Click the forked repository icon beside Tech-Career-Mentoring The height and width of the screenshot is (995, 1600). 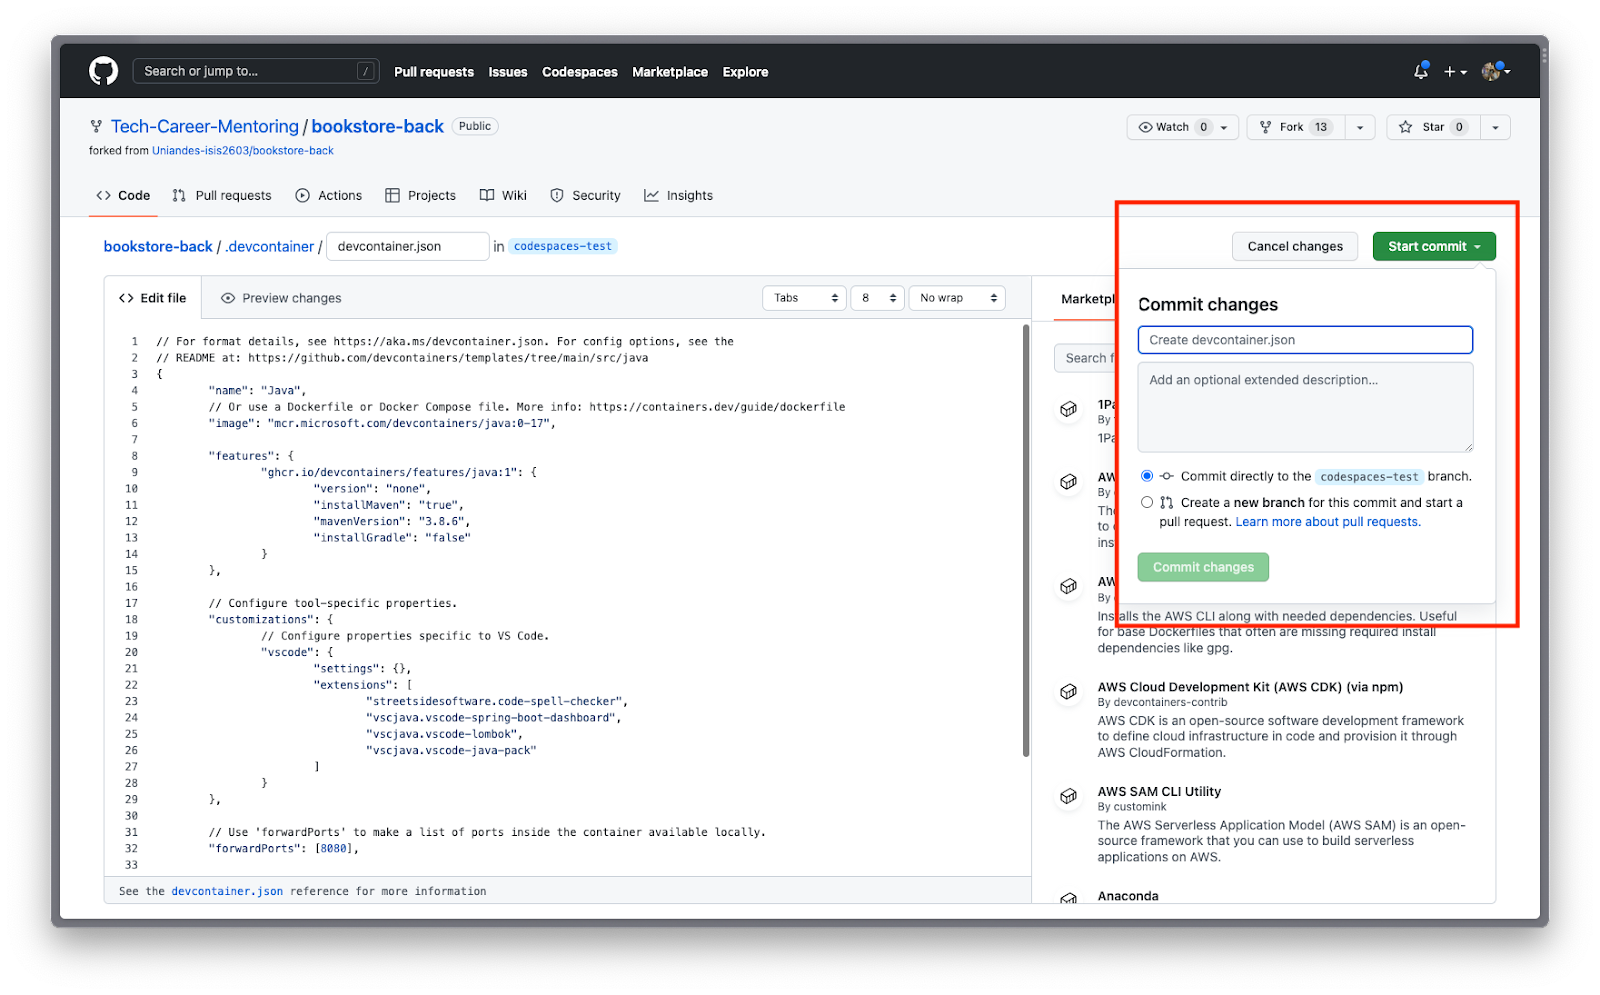coord(96,126)
